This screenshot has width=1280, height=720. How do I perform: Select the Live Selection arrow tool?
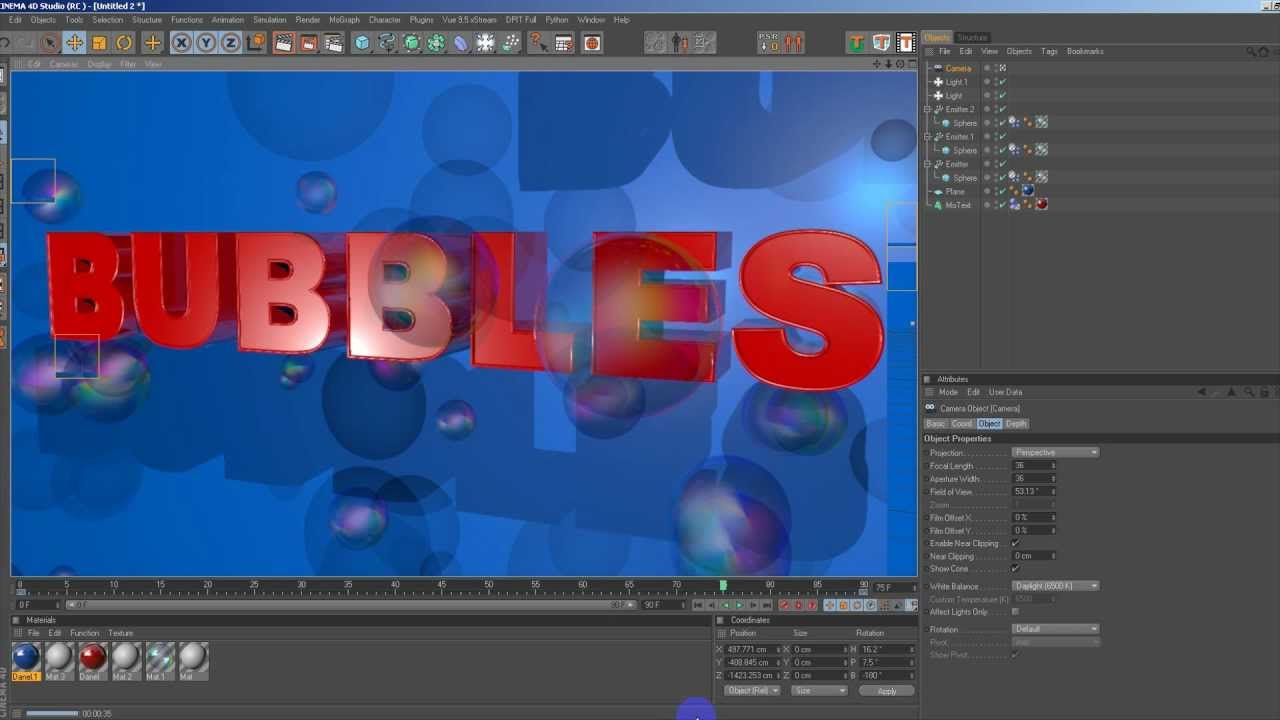coord(50,42)
